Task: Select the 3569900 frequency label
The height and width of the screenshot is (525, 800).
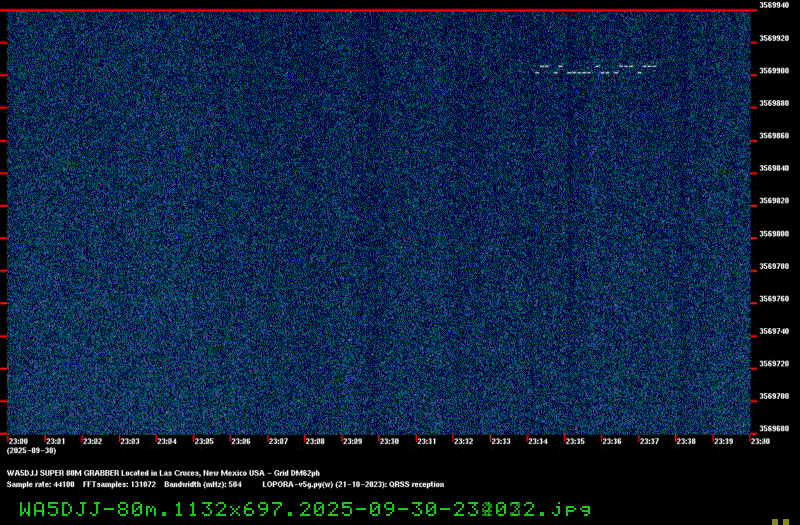Action: 774,71
